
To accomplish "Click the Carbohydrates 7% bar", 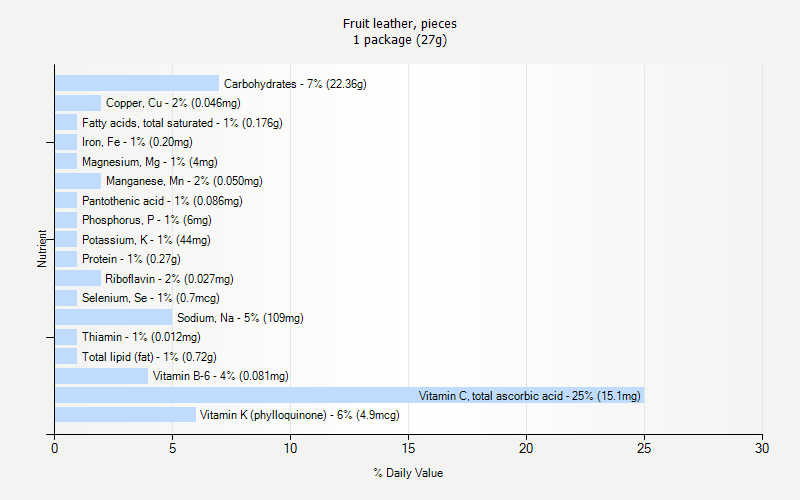I will point(137,83).
